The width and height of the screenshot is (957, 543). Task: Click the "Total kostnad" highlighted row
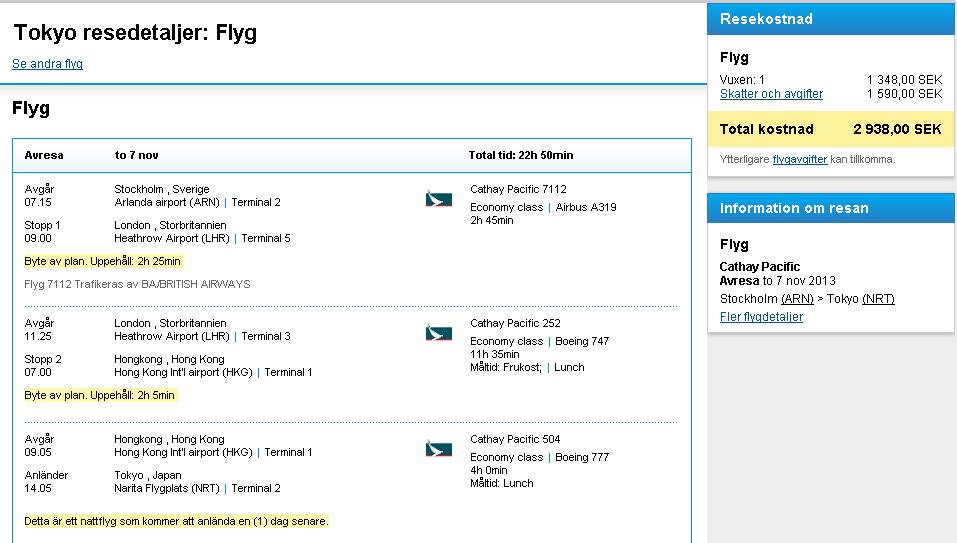(830, 129)
